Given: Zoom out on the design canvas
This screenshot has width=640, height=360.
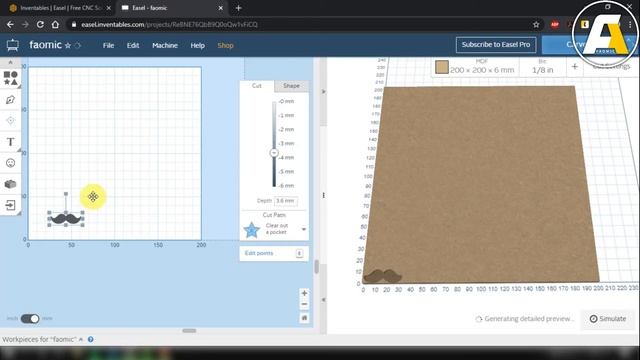Looking at the screenshot, I should click(304, 304).
